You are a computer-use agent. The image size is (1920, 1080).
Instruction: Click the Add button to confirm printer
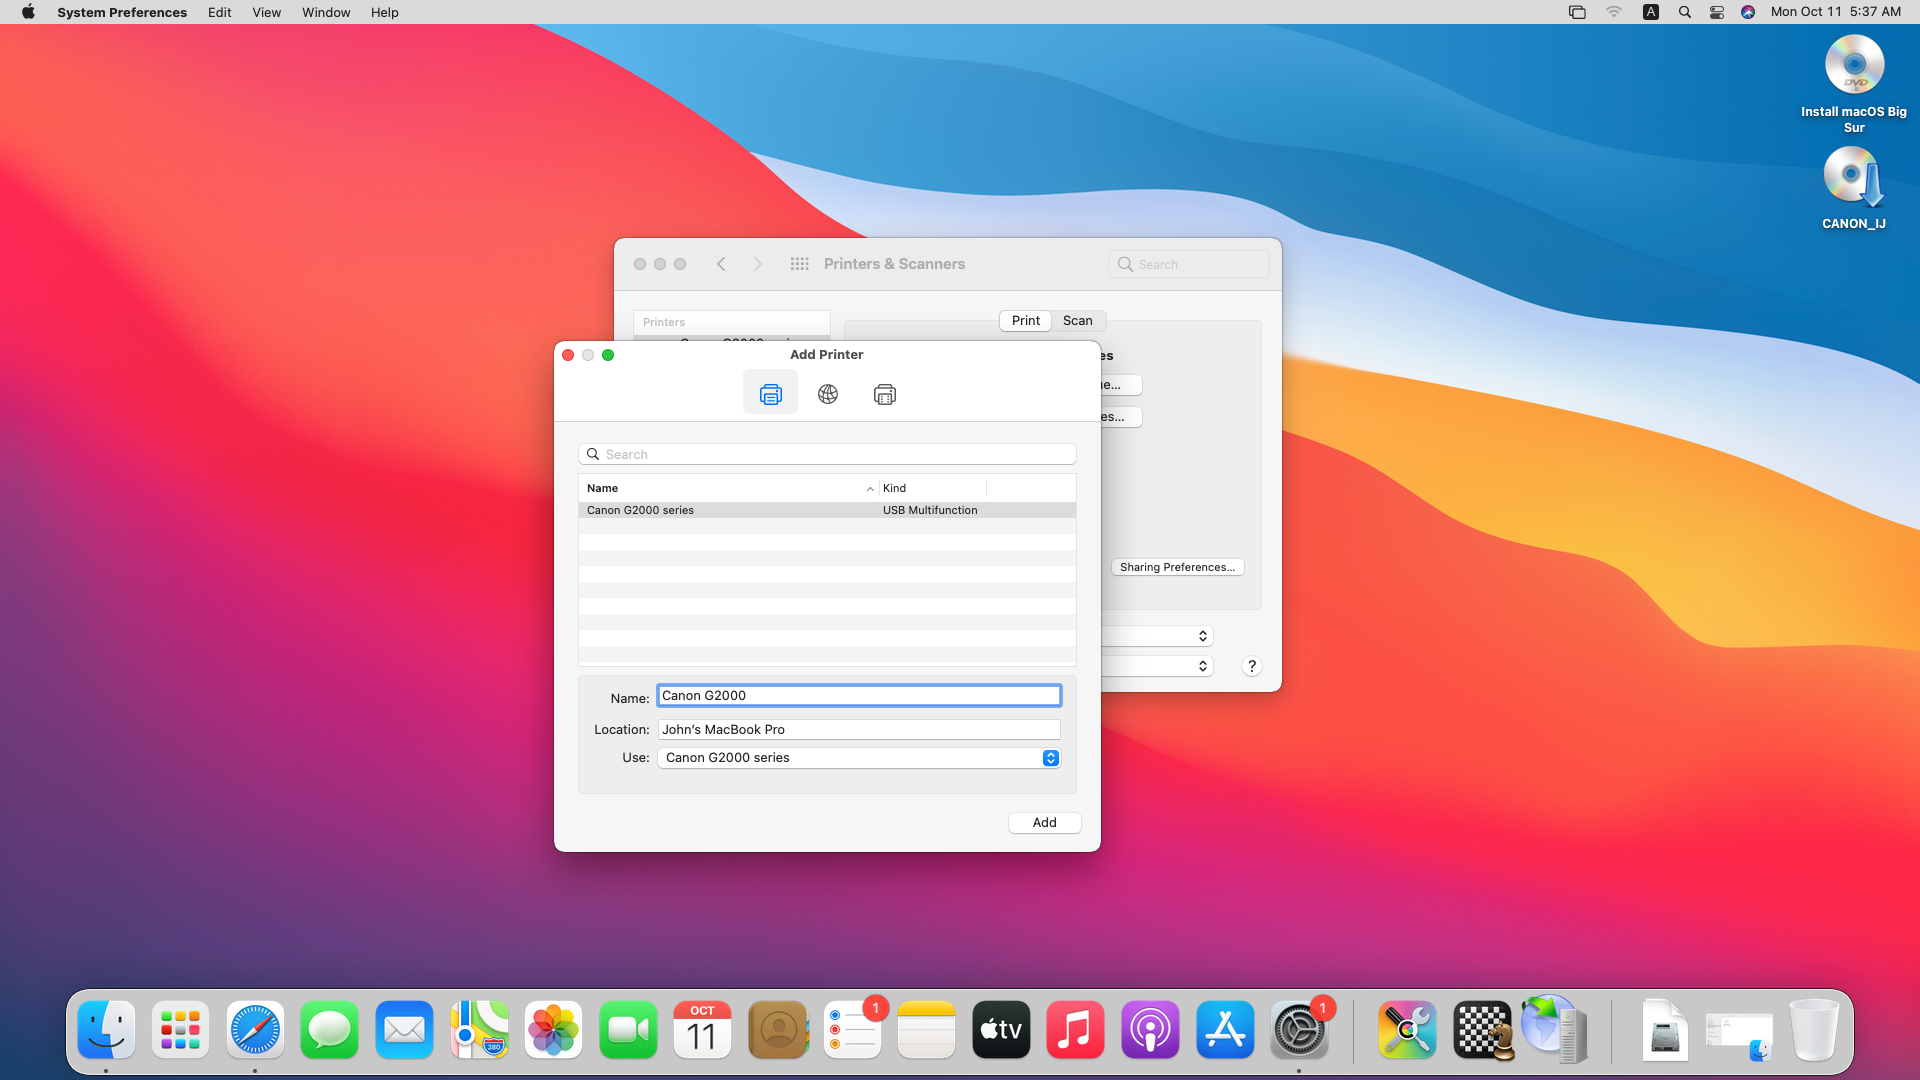click(x=1044, y=822)
